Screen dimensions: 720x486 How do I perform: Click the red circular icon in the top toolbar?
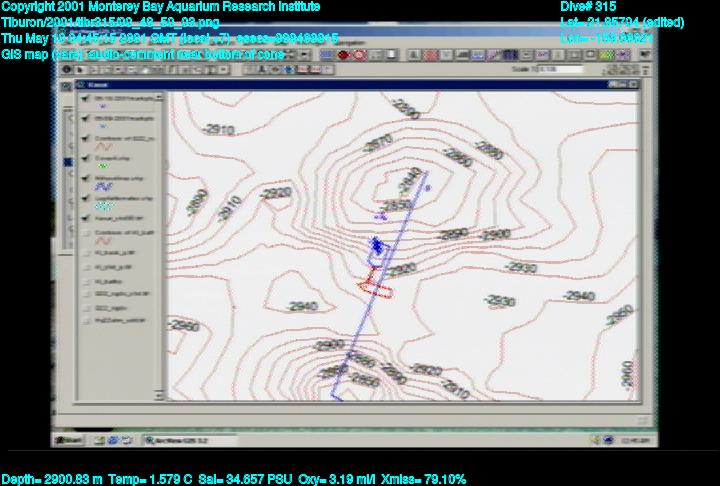click(344, 55)
